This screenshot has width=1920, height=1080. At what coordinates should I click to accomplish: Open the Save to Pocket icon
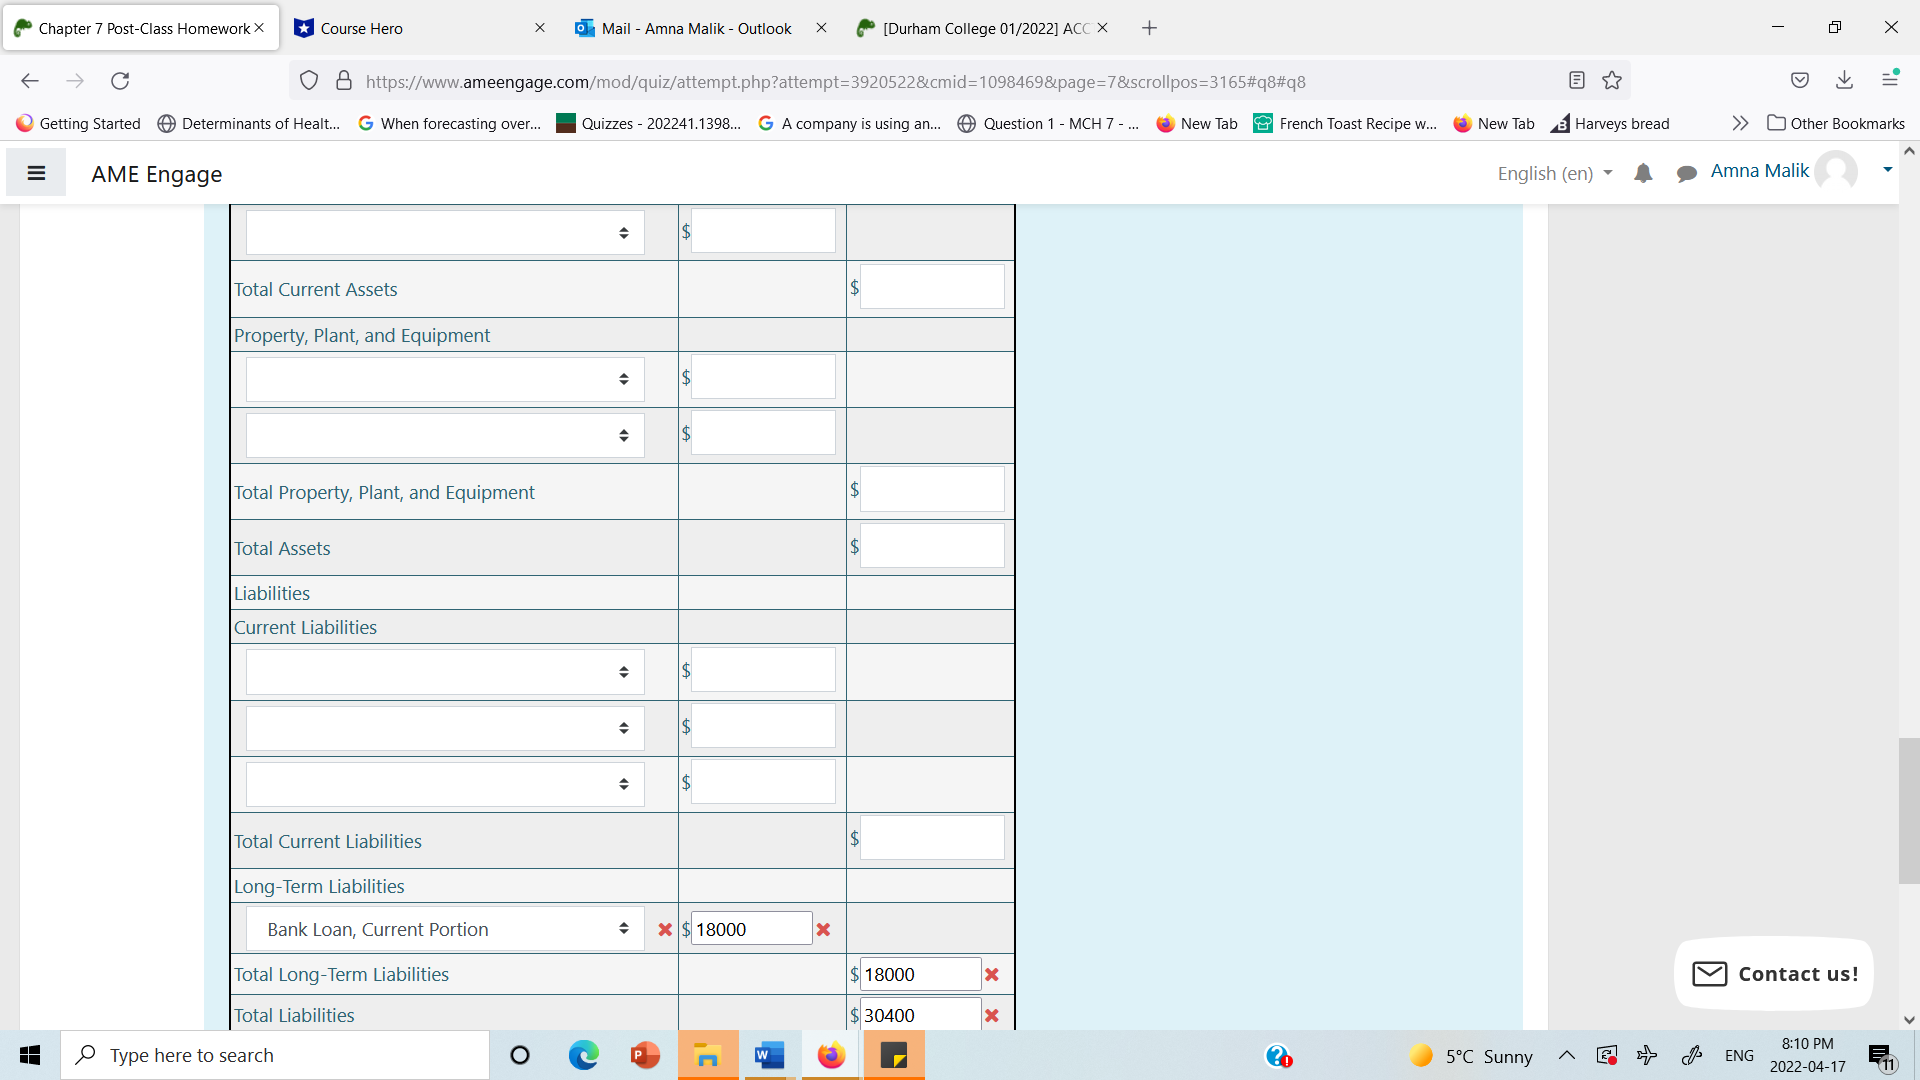click(x=1800, y=81)
